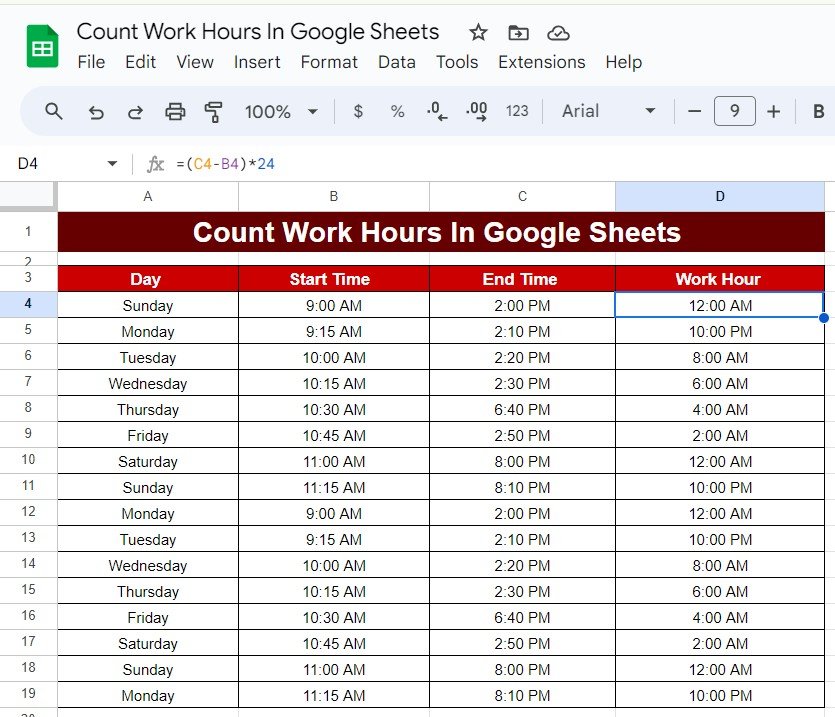
Task: Rename the document title
Action: click(x=258, y=31)
